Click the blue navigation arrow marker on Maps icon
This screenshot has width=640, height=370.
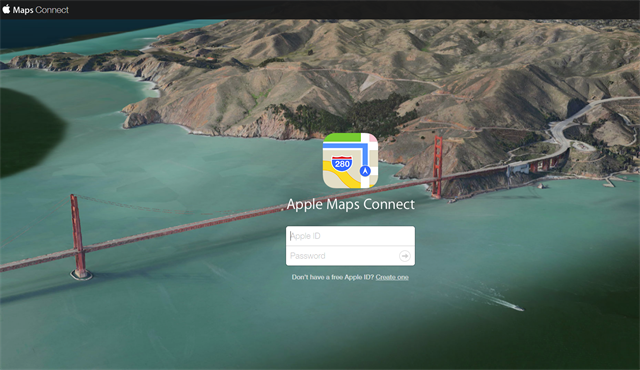point(365,171)
